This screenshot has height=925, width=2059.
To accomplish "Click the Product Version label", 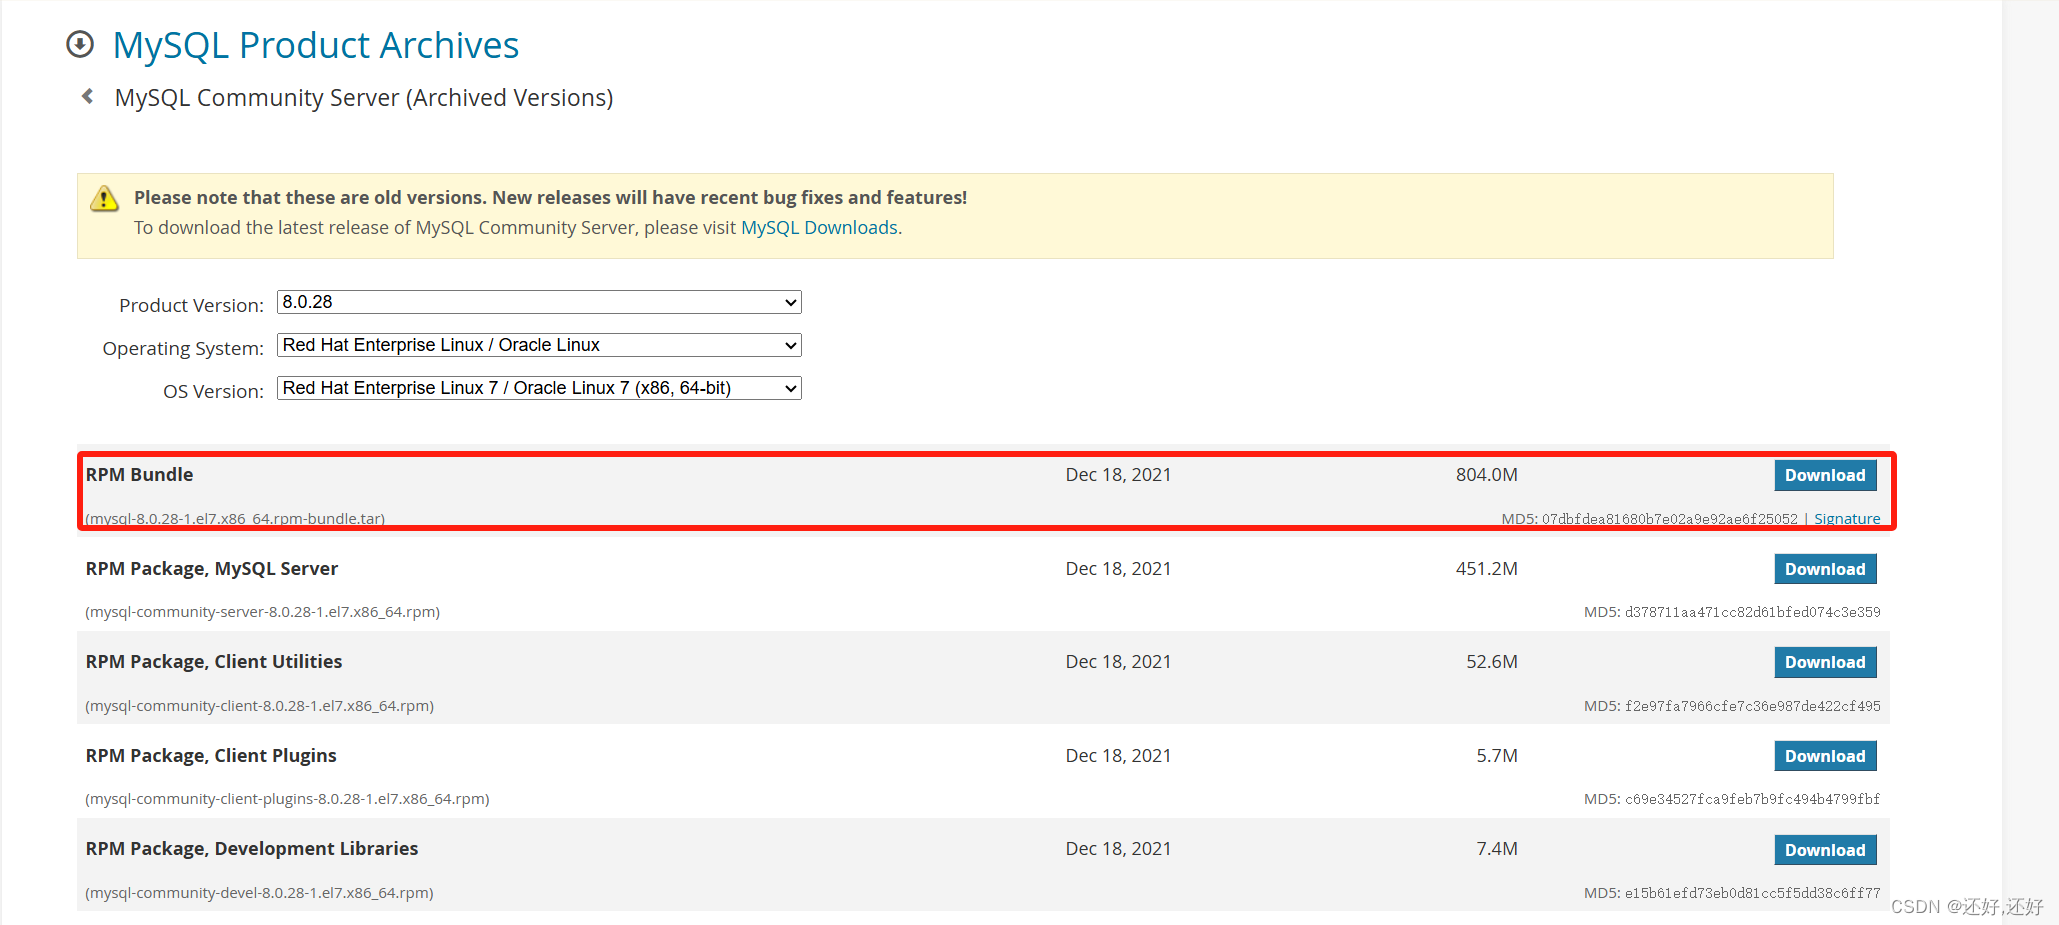I will pos(191,305).
